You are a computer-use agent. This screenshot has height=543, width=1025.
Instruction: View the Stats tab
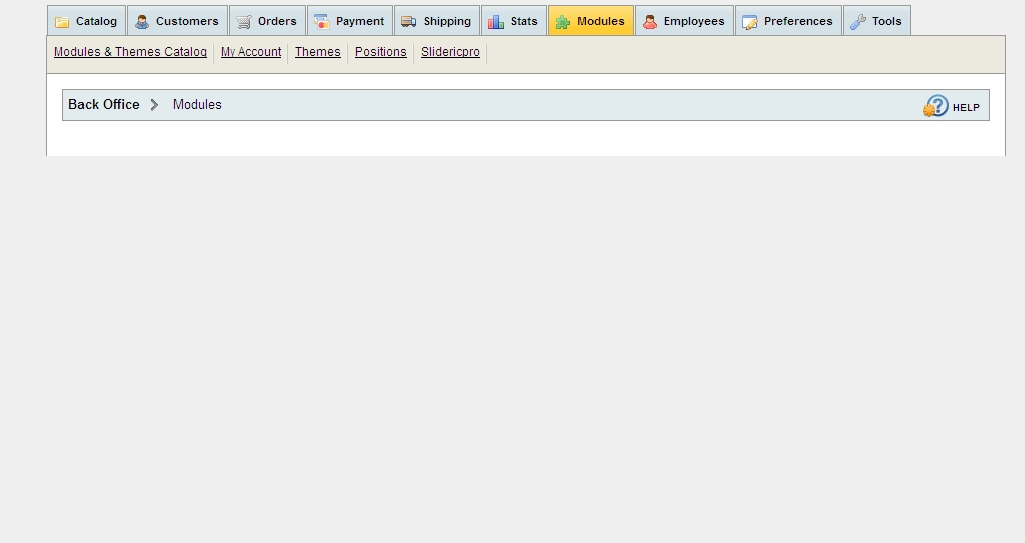[x=514, y=21]
